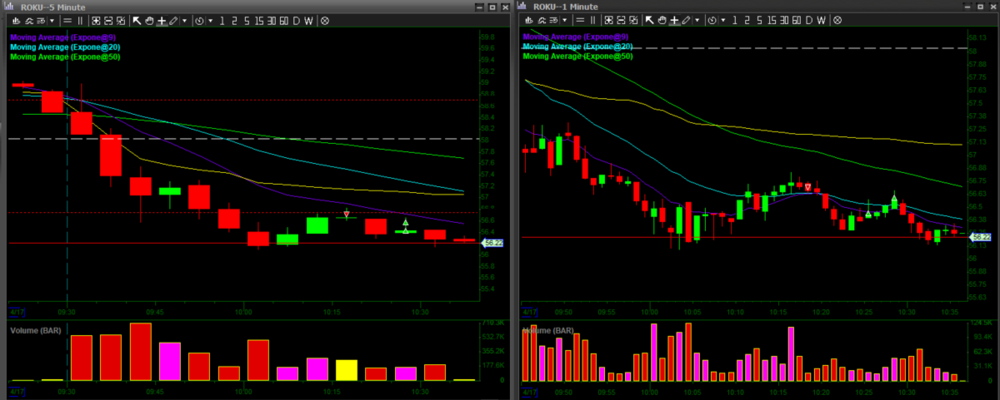Screen dimensions: 1000x400
Task: Activate the crosshair tool in 1 Minute chart
Action: pos(674,20)
